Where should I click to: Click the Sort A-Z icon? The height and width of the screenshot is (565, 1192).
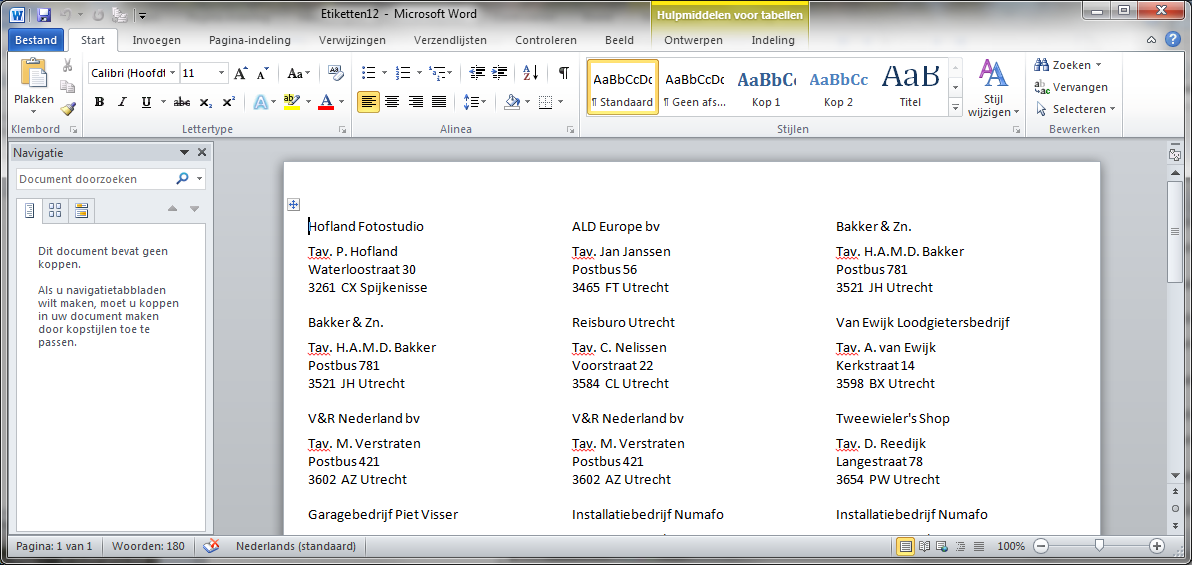(531, 73)
